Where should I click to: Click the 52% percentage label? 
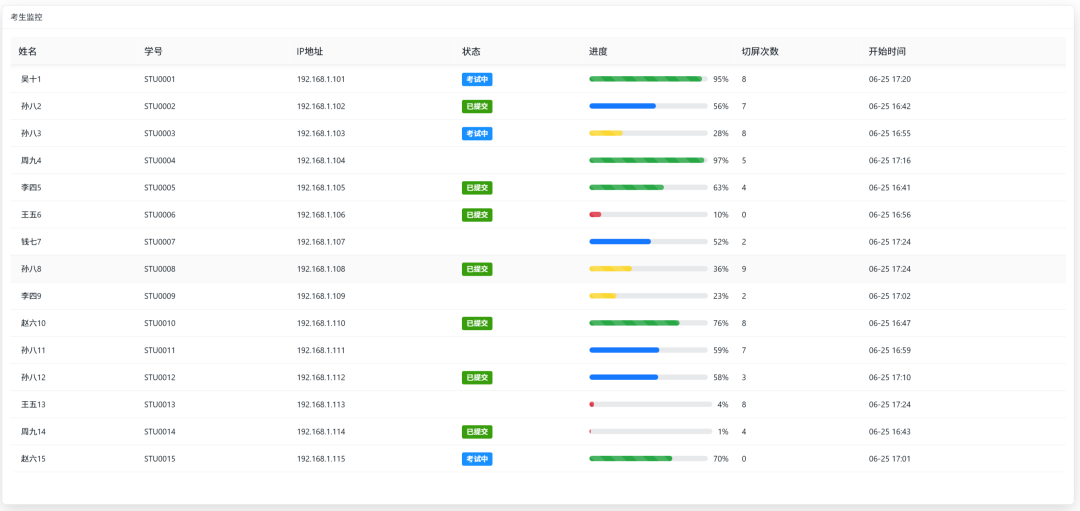tap(720, 242)
